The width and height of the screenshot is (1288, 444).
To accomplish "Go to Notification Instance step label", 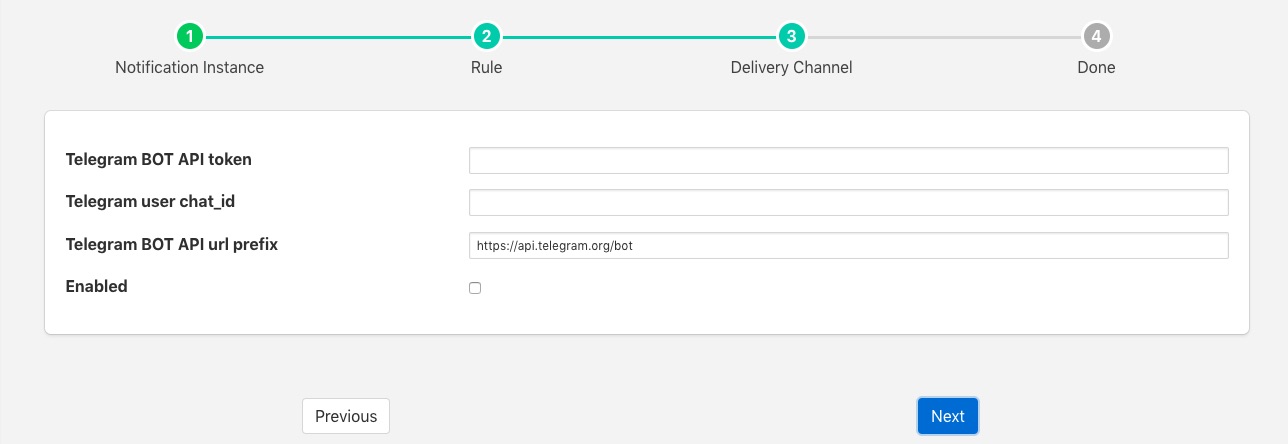I will 189,68.
